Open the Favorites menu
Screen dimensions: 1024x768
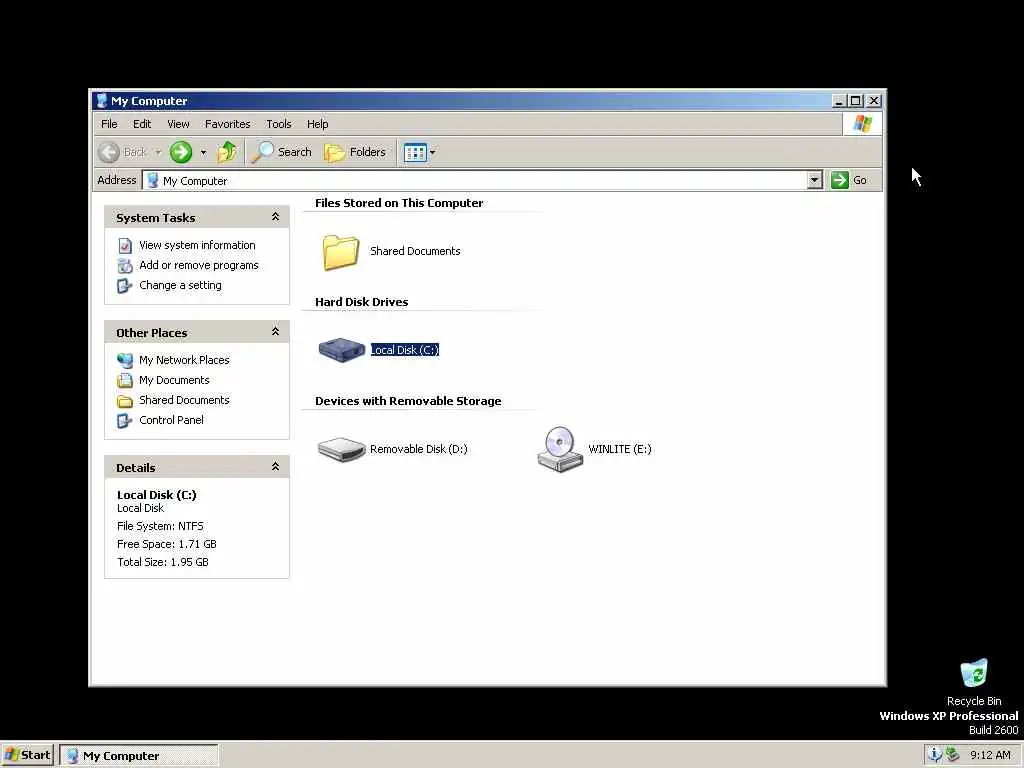coord(227,124)
